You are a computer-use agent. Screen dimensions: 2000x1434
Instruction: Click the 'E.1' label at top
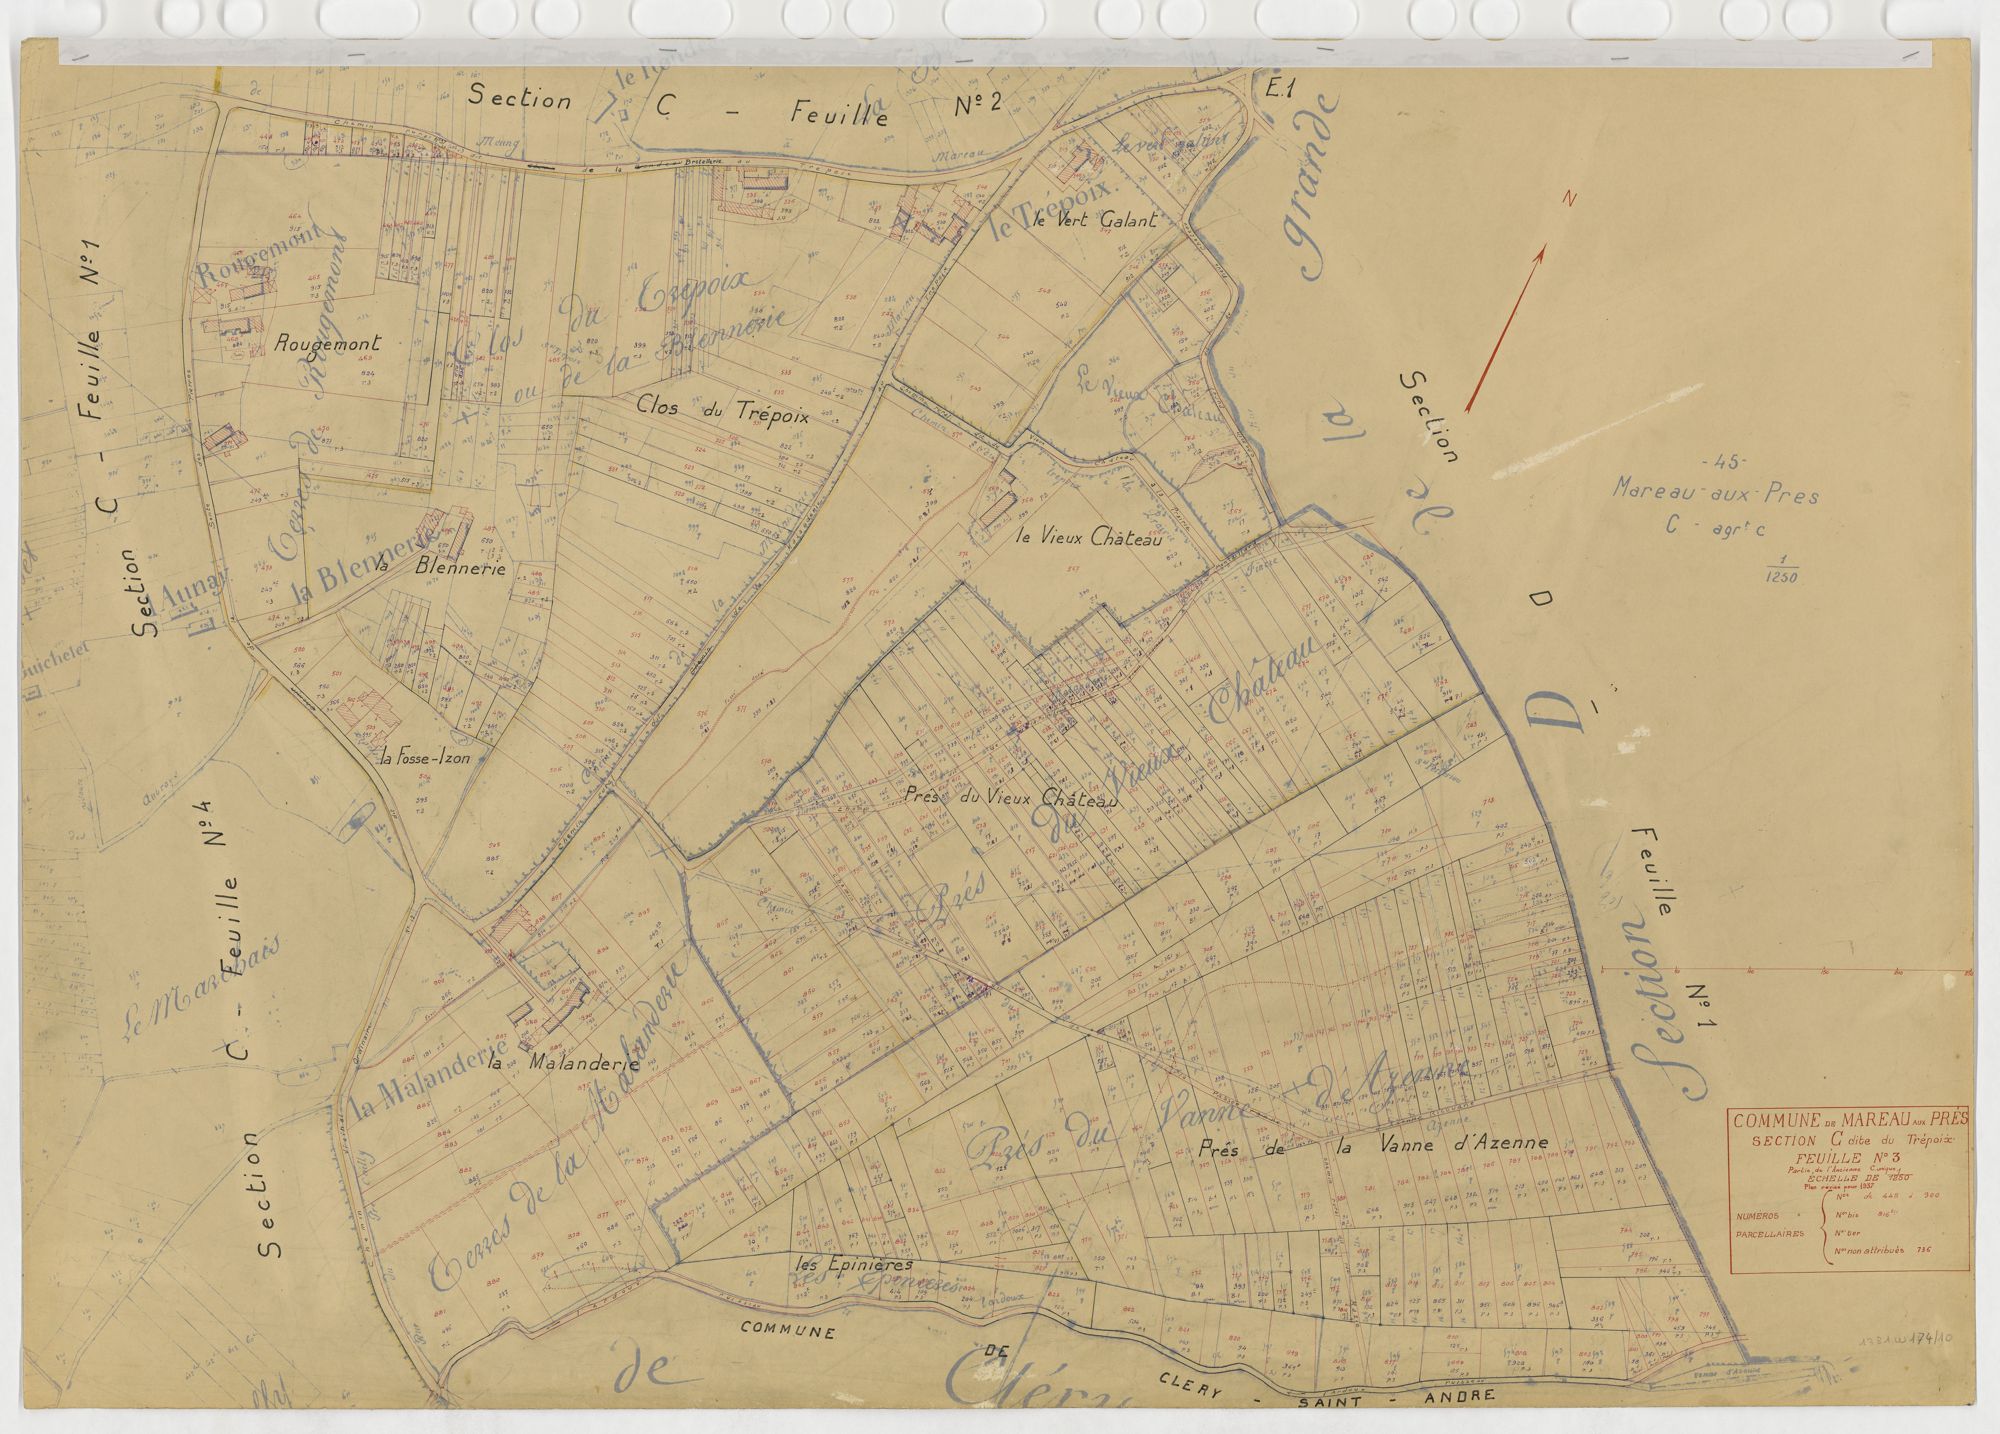[x=1280, y=89]
